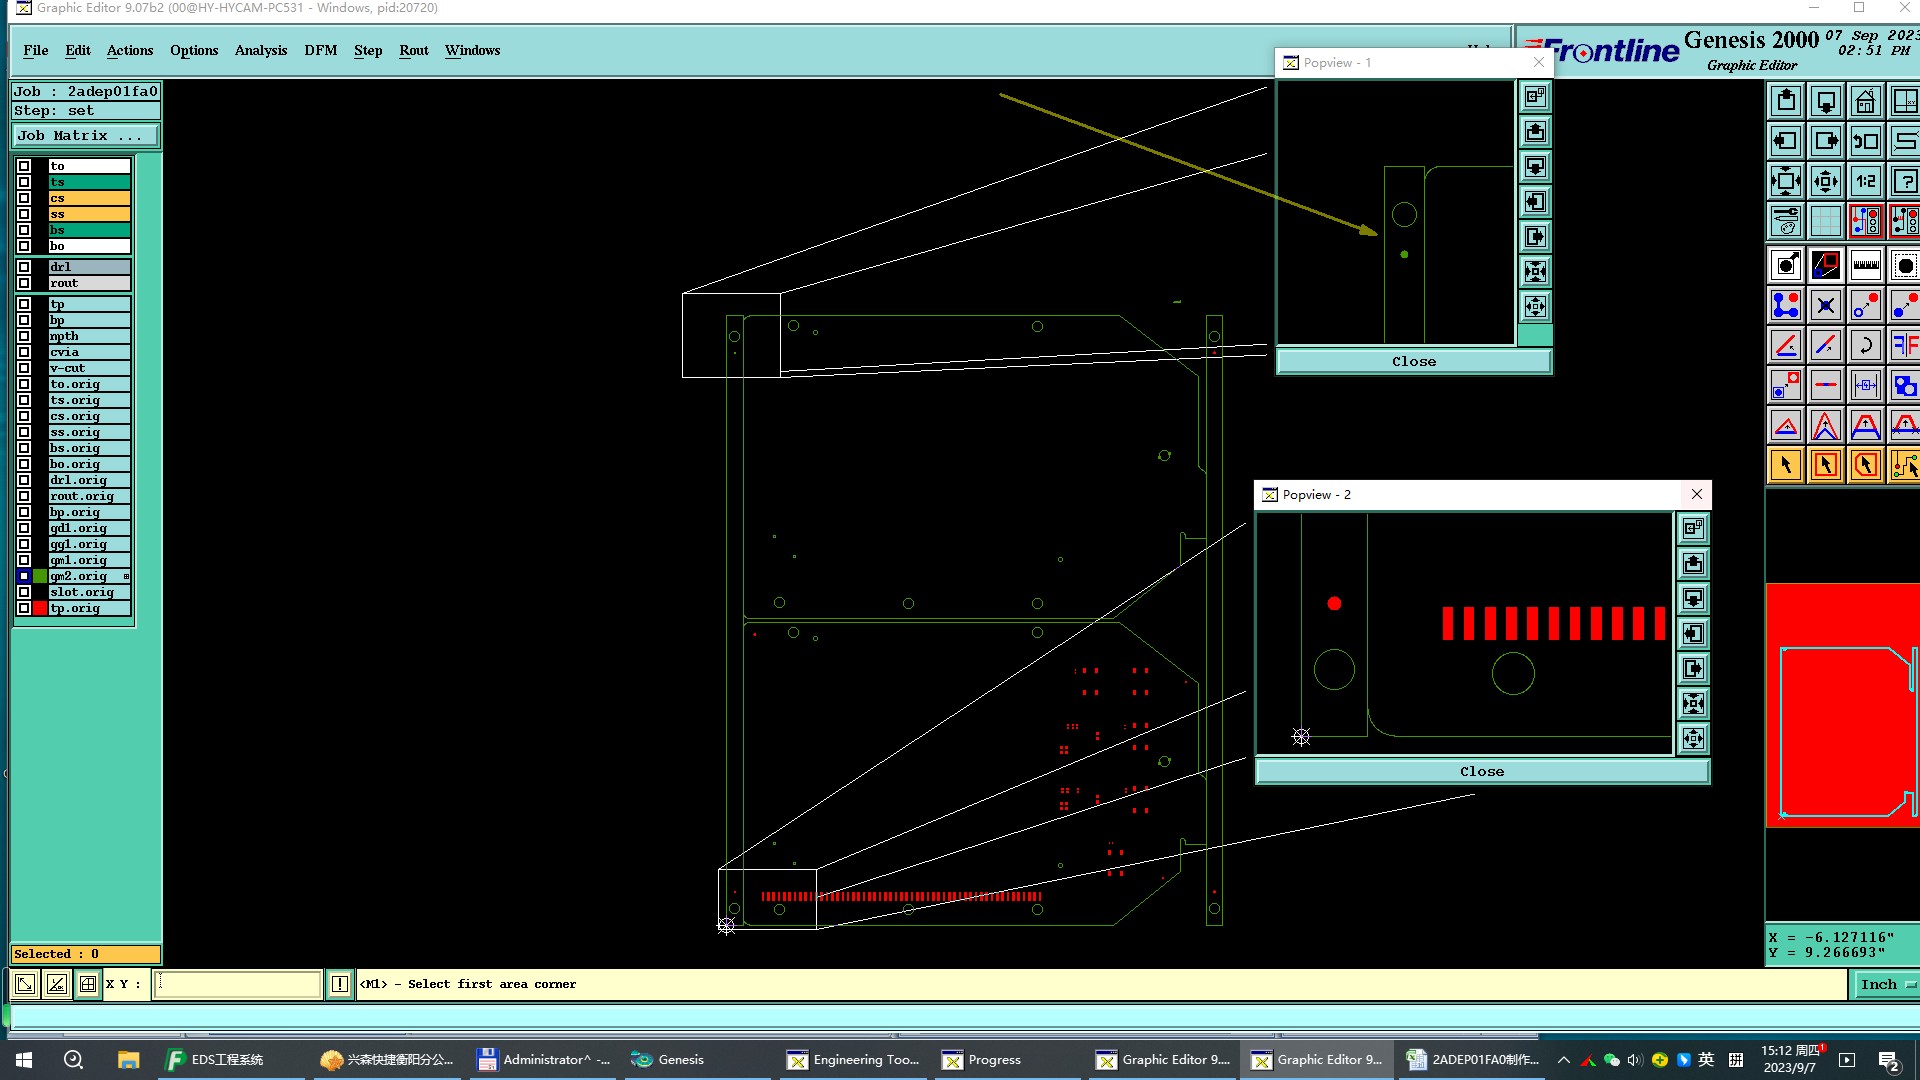
Task: Open the Inch units dropdown
Action: (x=1887, y=984)
